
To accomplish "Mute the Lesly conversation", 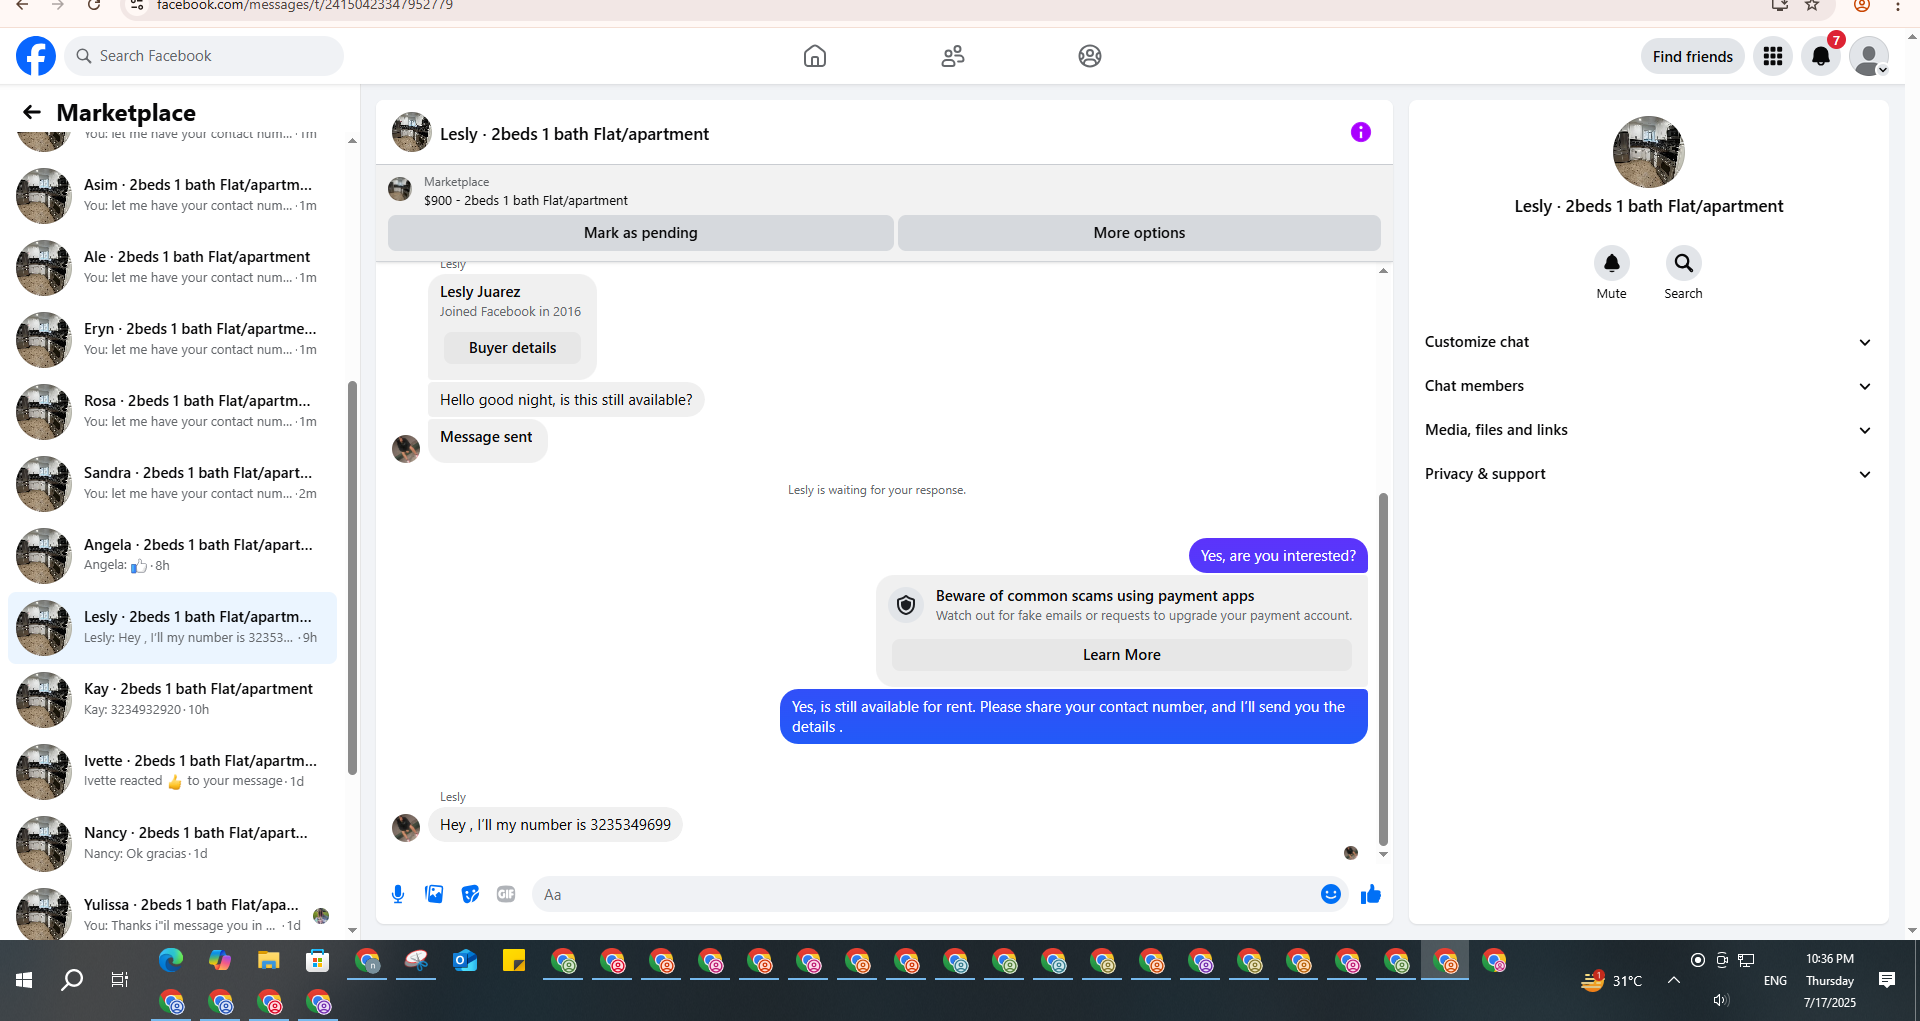I will (1611, 263).
